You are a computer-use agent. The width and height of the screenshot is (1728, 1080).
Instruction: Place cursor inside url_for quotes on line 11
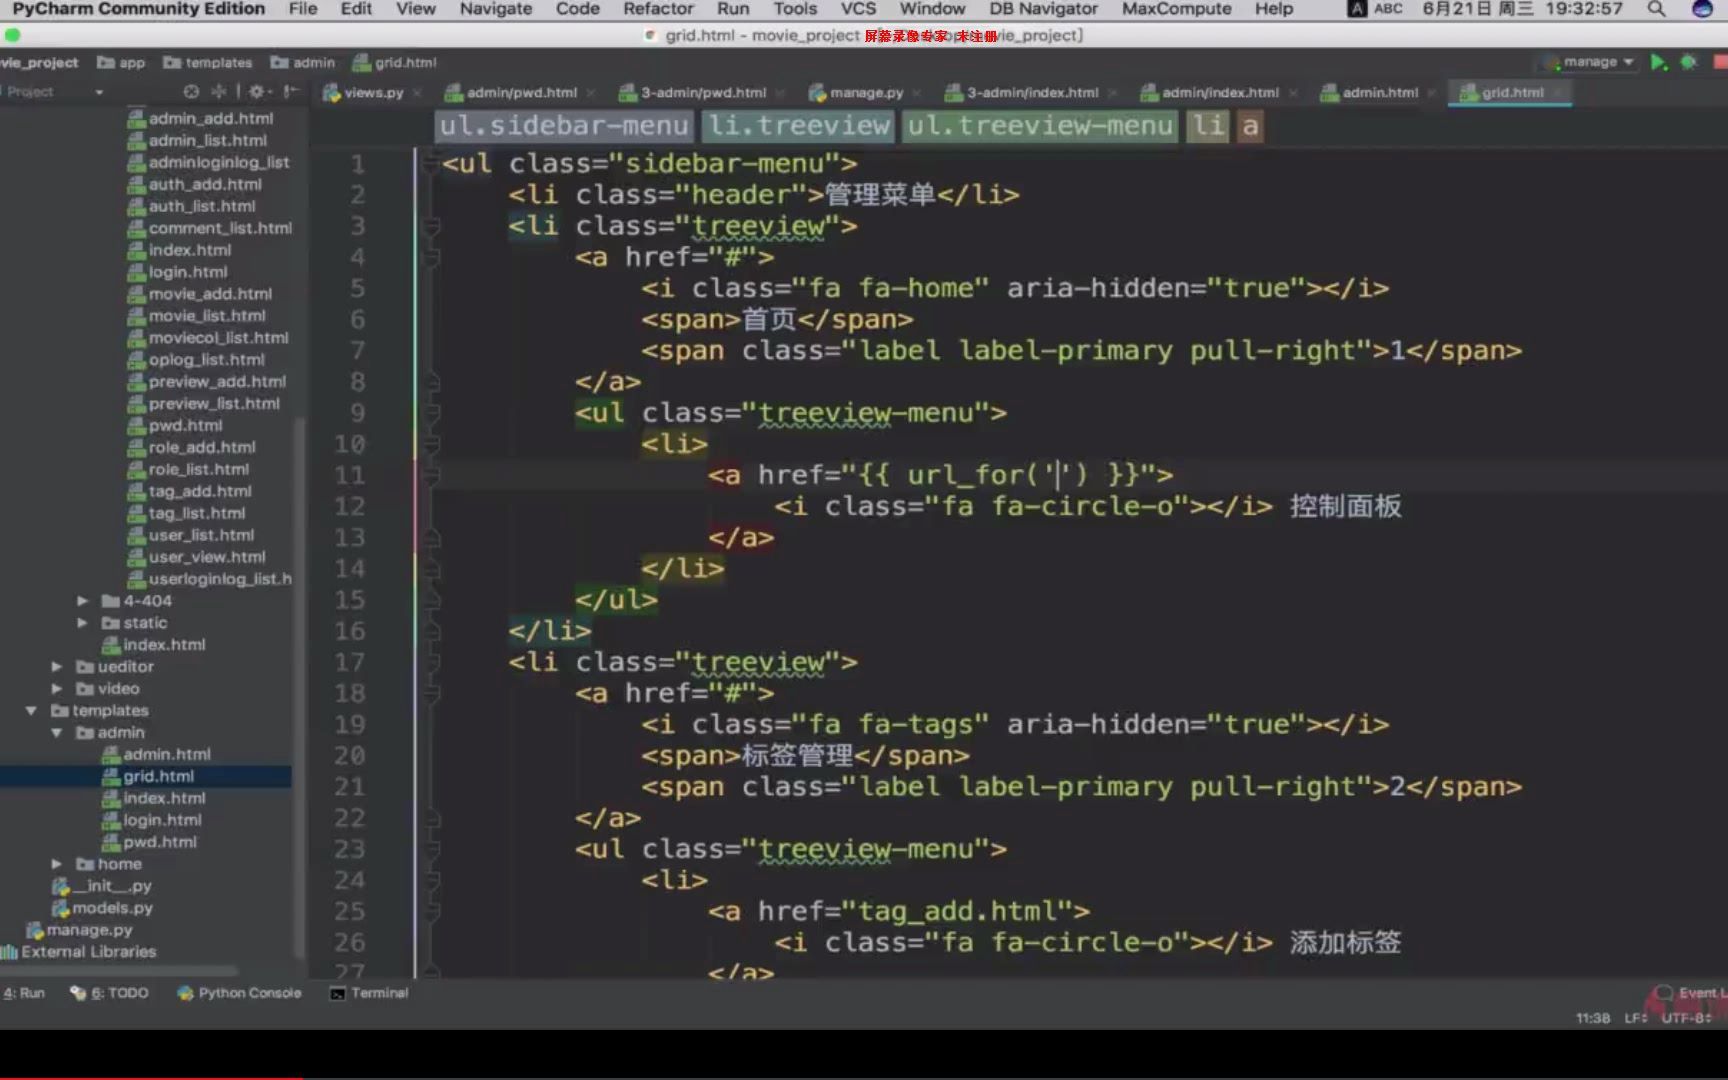pyautogui.click(x=1058, y=474)
